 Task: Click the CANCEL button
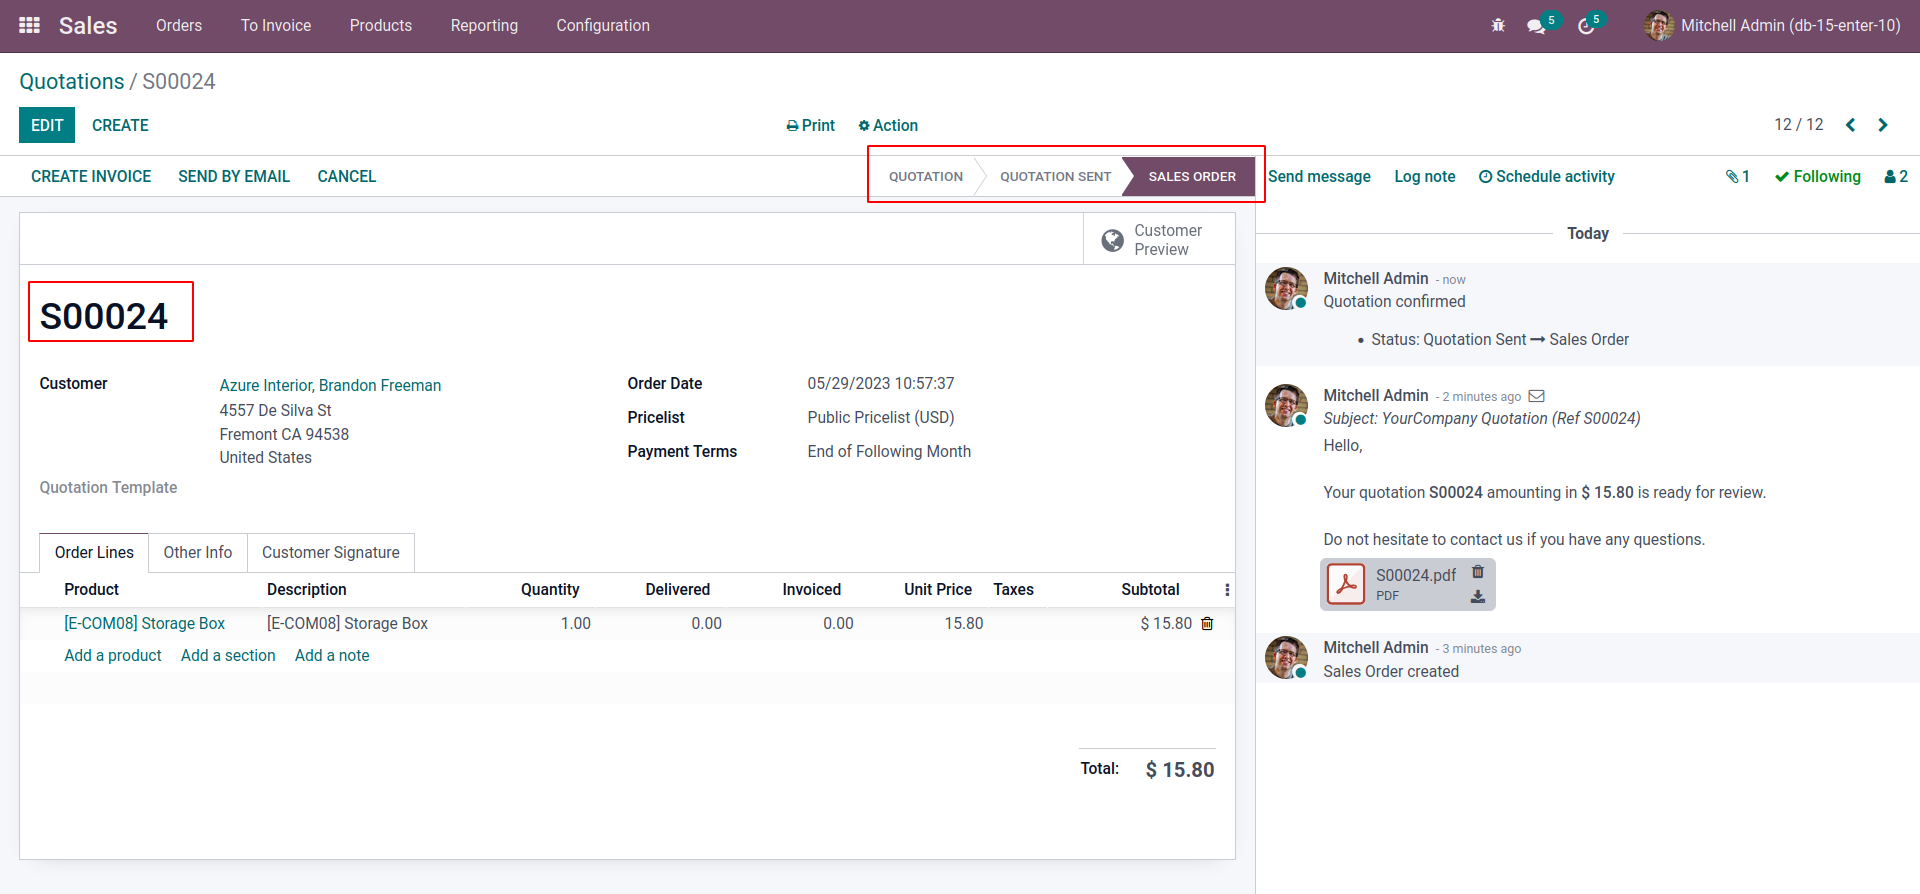tap(347, 177)
